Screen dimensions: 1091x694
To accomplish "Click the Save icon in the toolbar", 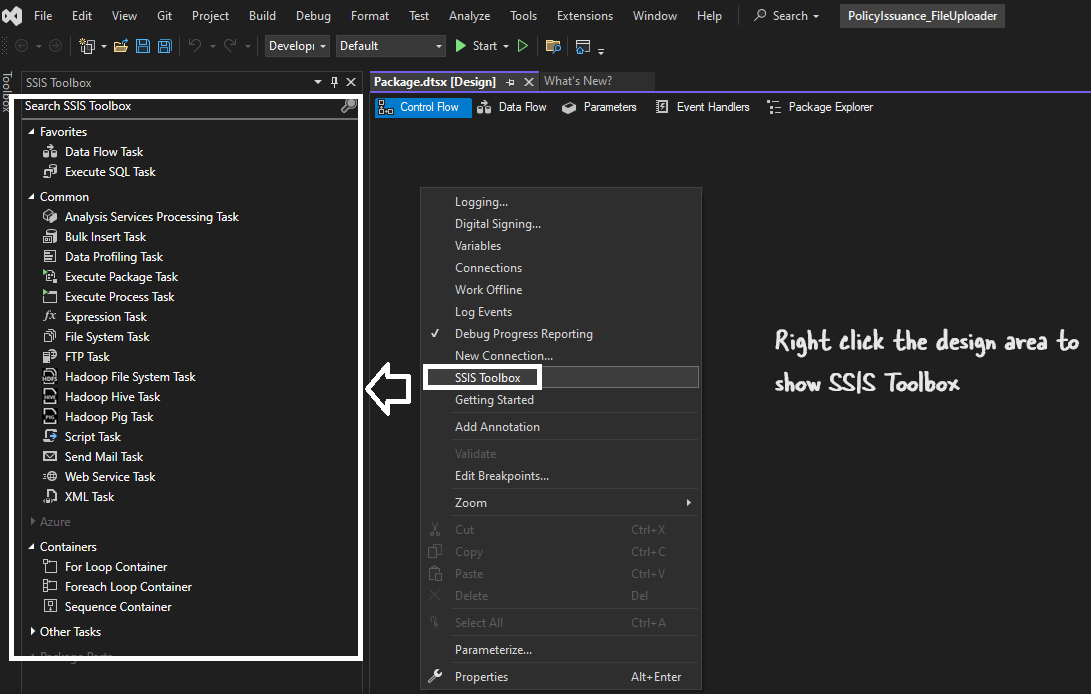I will click(x=143, y=46).
